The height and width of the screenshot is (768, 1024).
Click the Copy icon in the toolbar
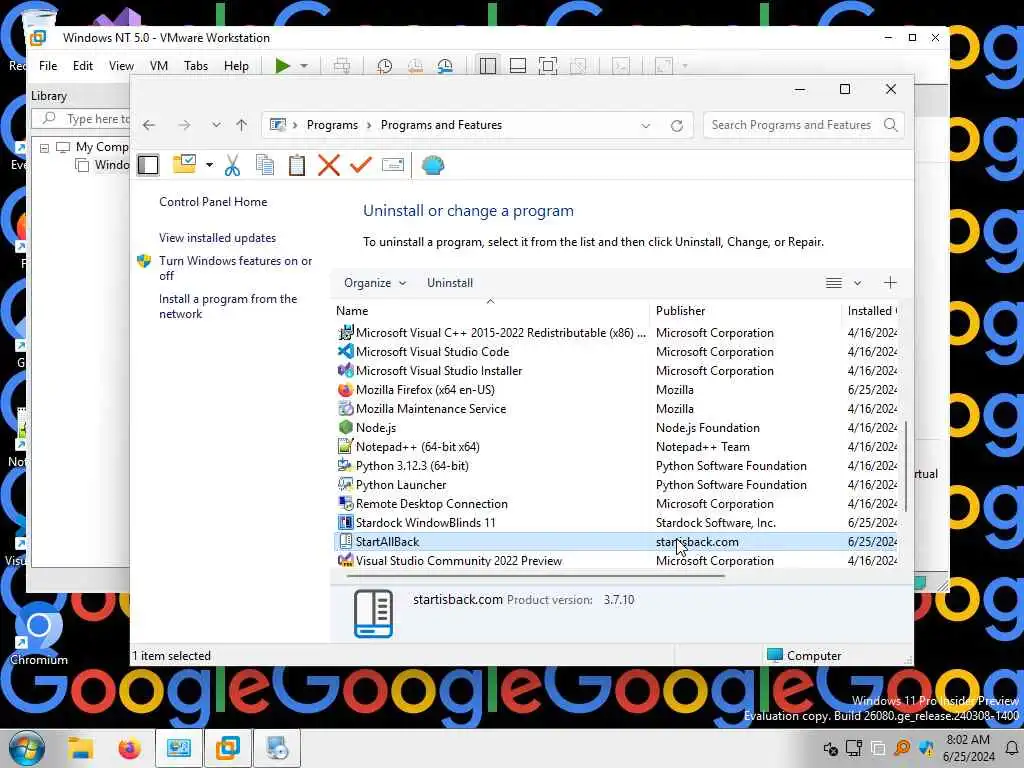[x=264, y=165]
